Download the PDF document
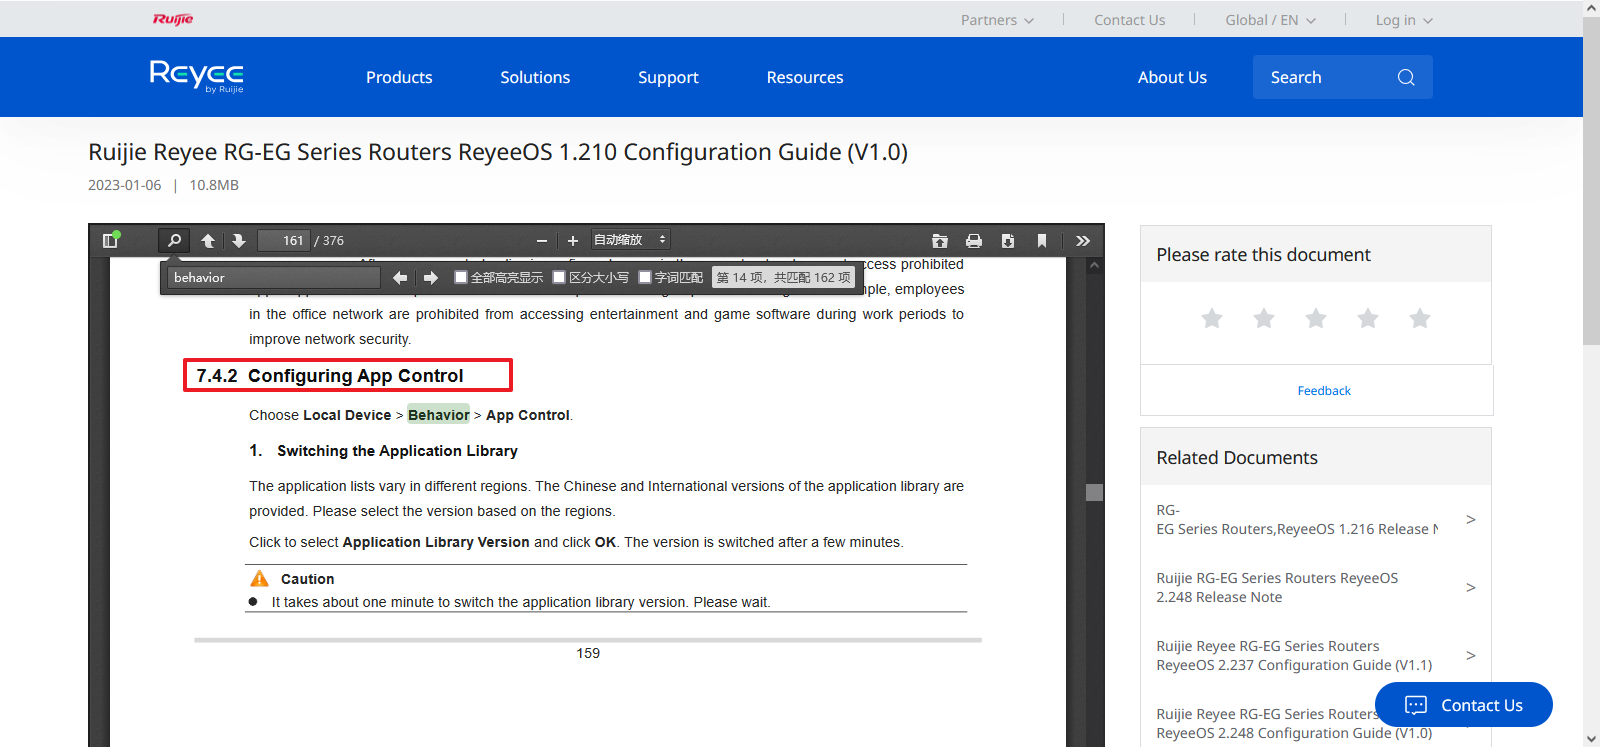Viewport: 1600px width, 747px height. [1008, 240]
